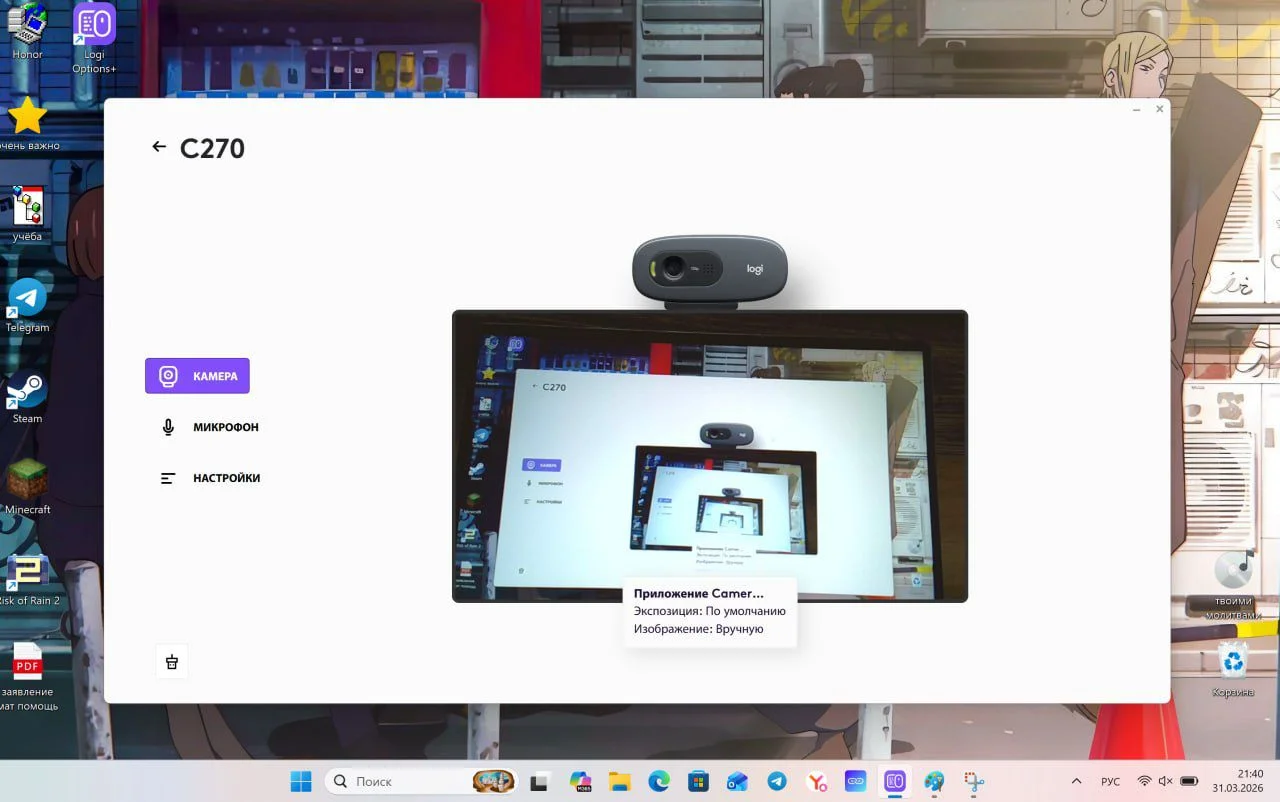Click the C270 webcam picture

tap(710, 270)
